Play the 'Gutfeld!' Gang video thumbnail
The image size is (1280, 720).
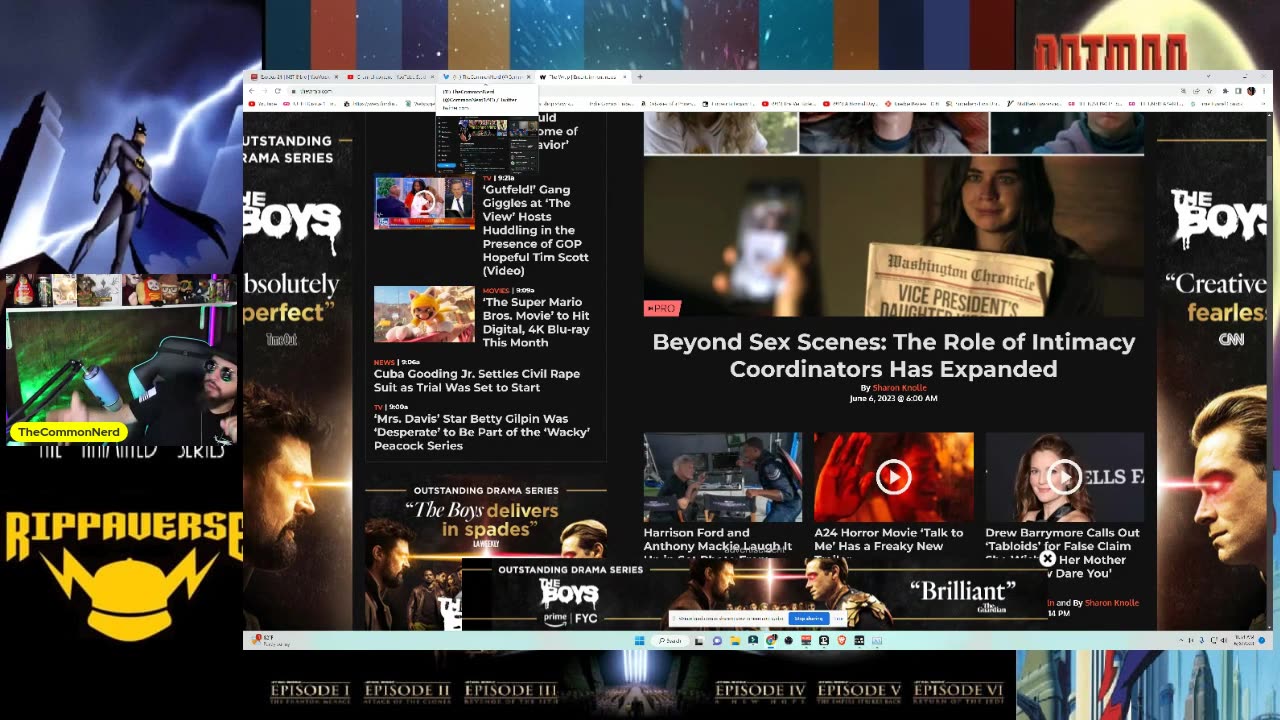point(424,202)
